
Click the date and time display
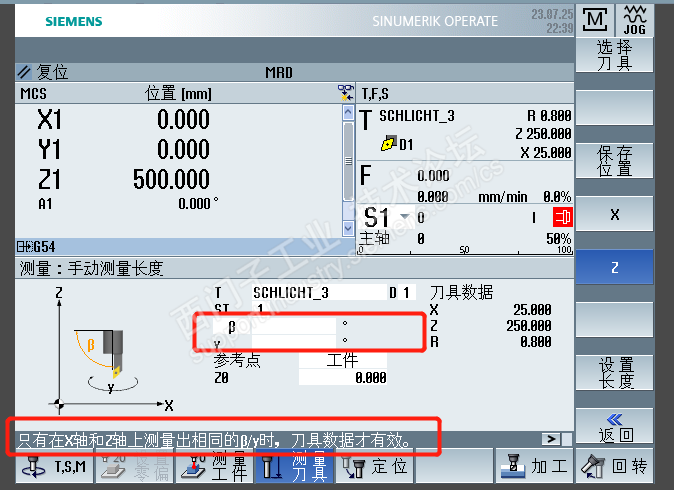tap(552, 21)
